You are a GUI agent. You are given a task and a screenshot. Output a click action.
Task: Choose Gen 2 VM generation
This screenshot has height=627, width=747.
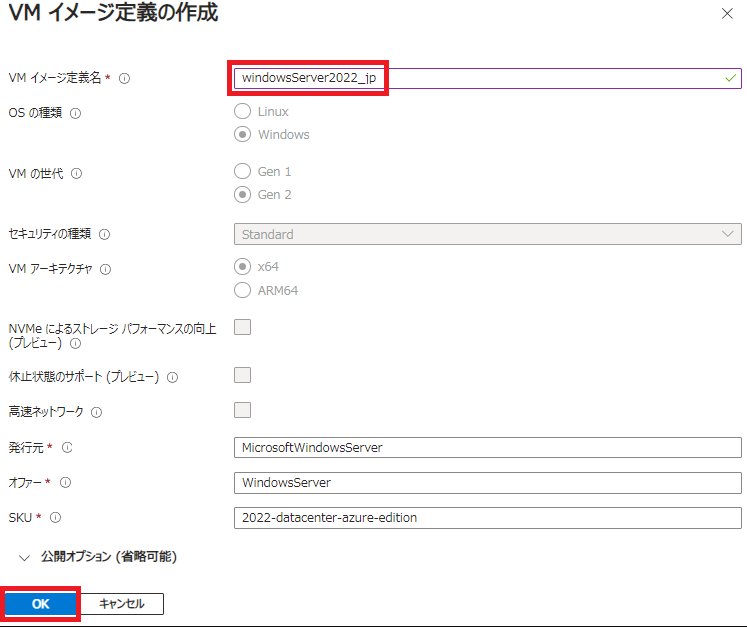coord(242,194)
